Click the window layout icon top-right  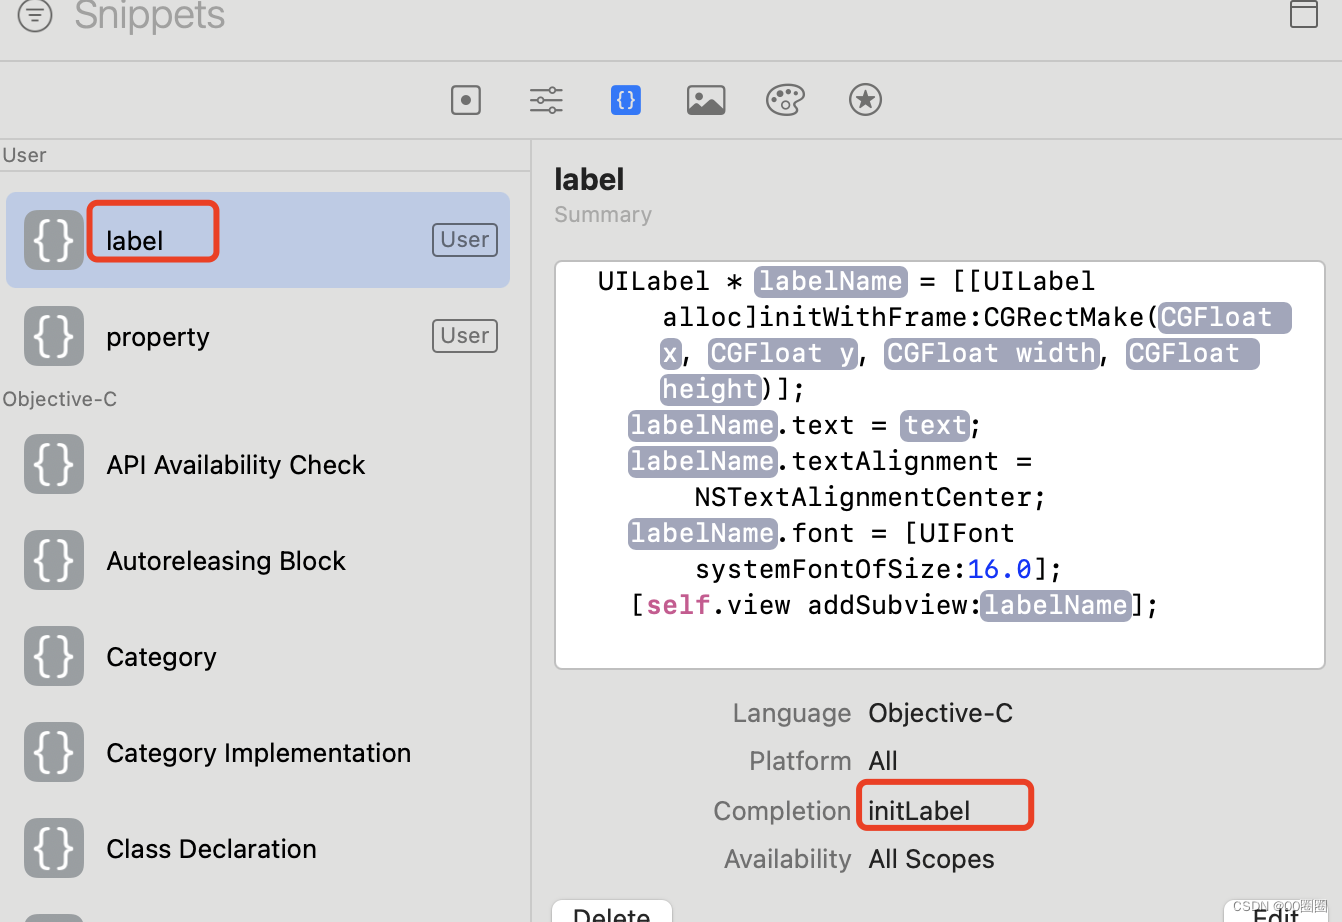tap(1303, 15)
